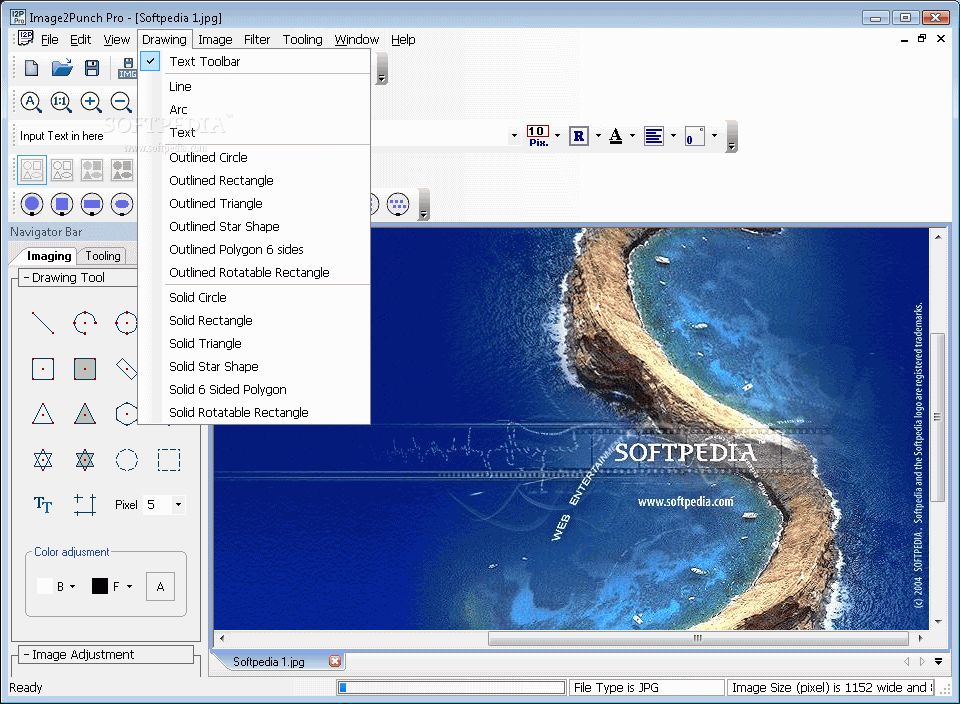Screen dimensions: 960x704
Task: Select the dashed circle selection tool
Action: tap(127, 460)
